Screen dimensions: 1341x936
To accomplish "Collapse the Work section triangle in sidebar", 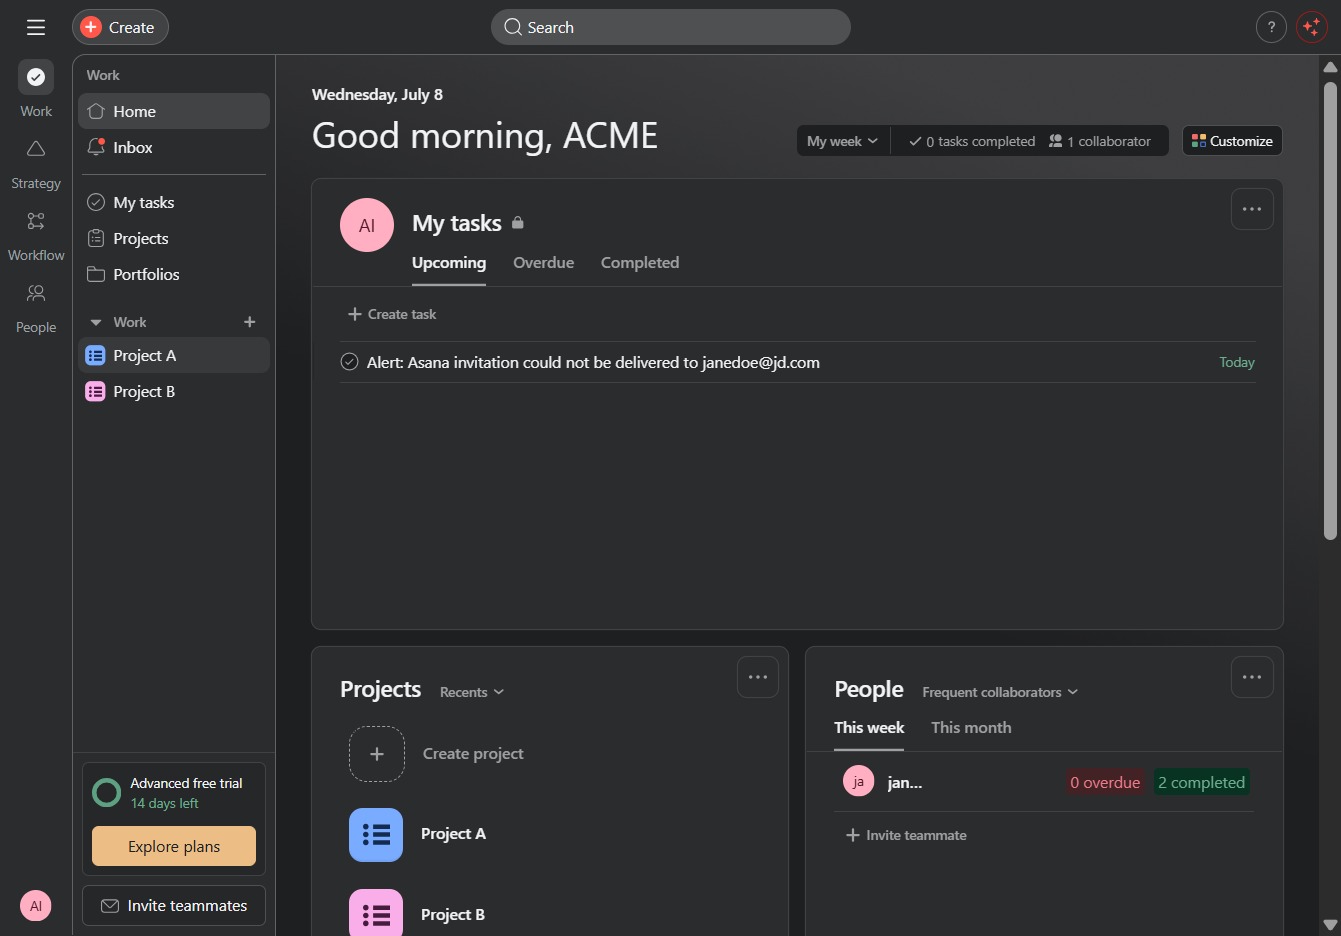I will coord(96,322).
